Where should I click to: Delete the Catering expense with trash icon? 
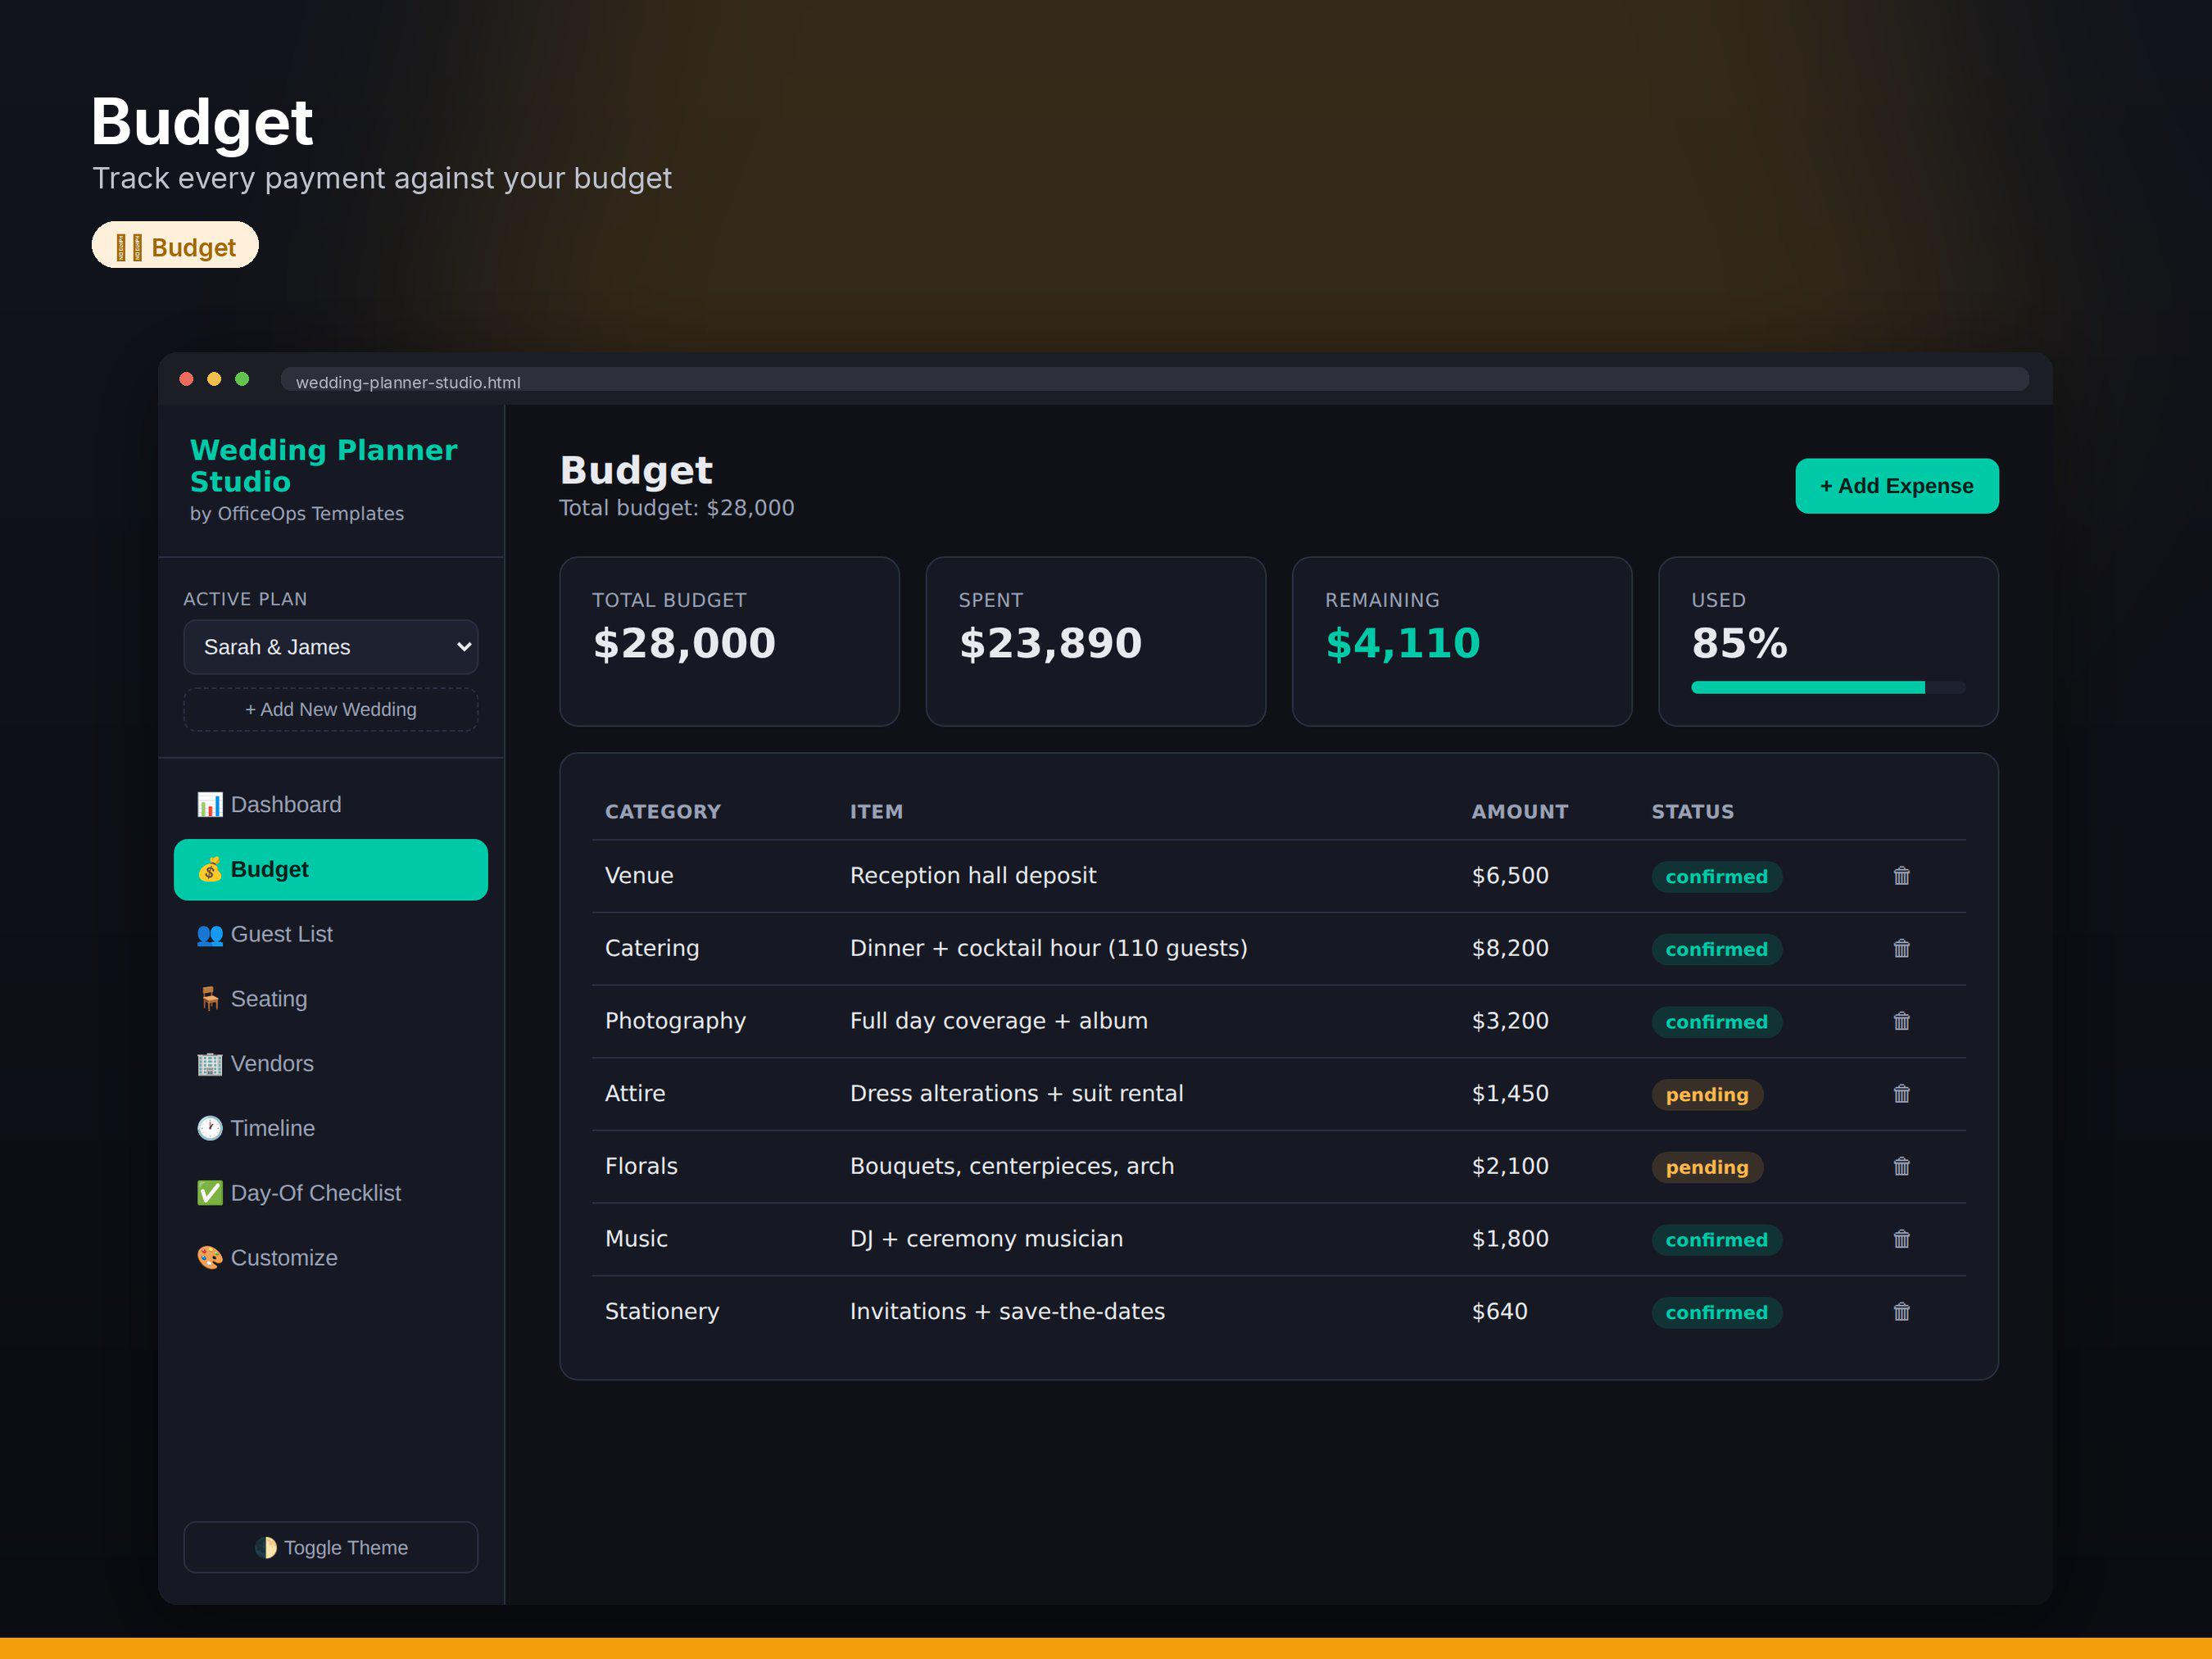(x=1901, y=948)
